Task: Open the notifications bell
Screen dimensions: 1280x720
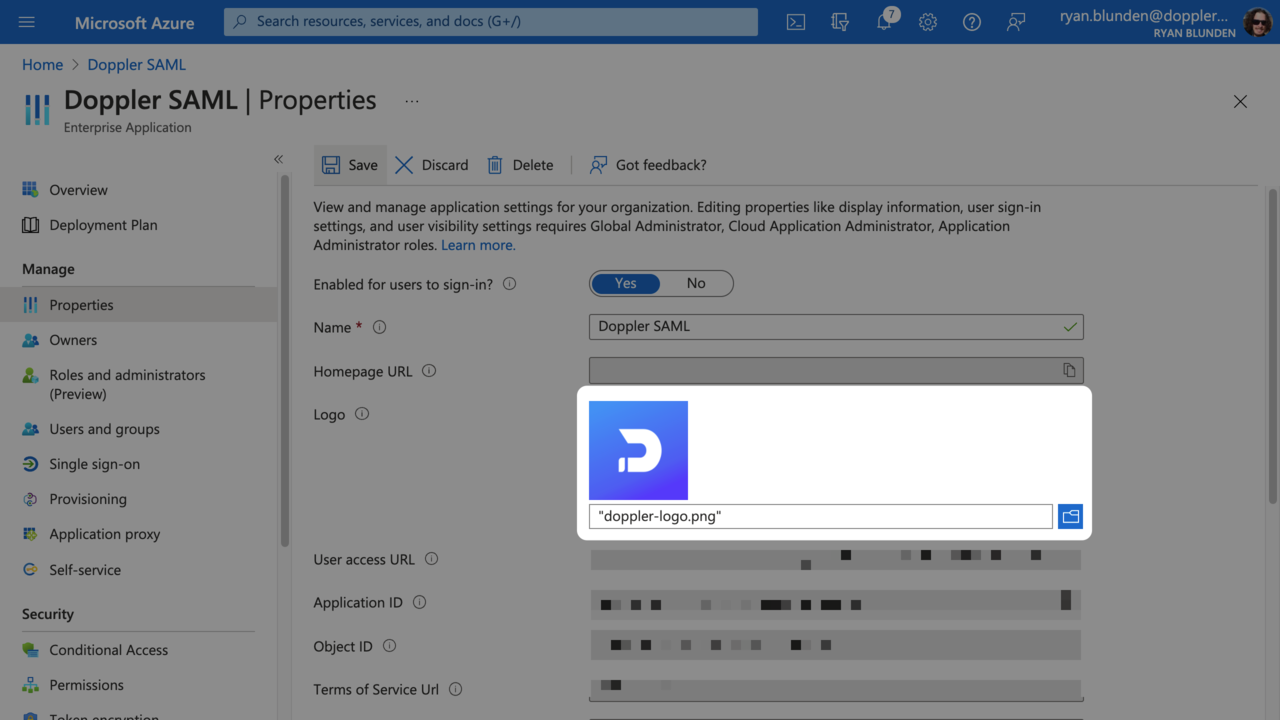Action: click(885, 22)
